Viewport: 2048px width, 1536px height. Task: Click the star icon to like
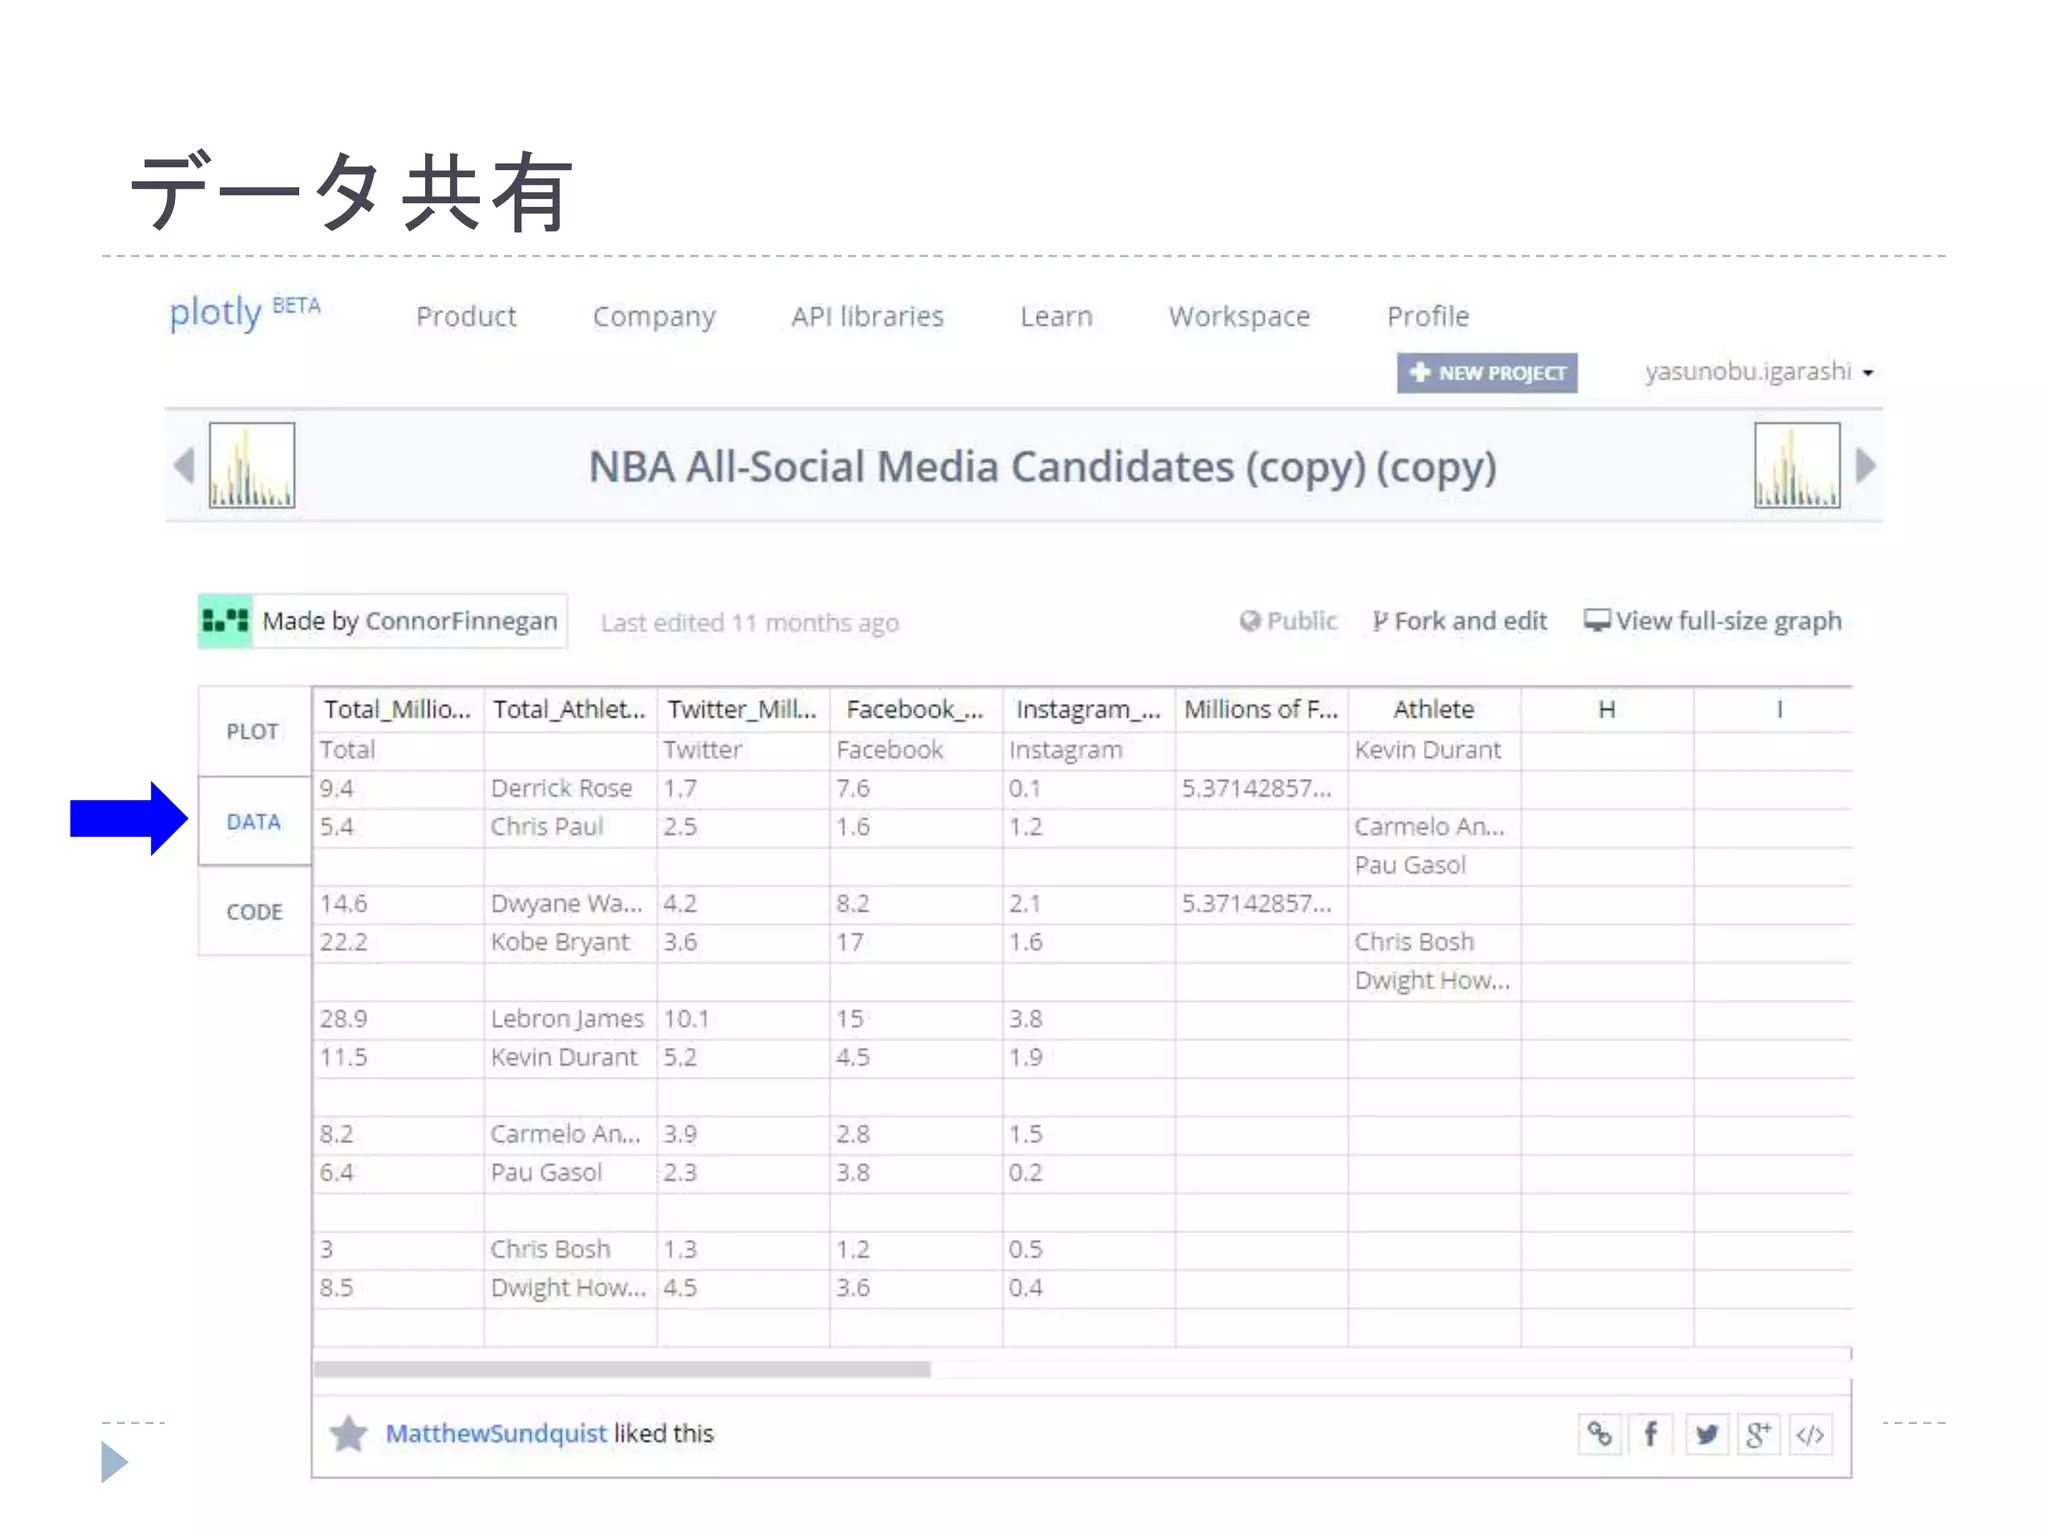pos(349,1434)
